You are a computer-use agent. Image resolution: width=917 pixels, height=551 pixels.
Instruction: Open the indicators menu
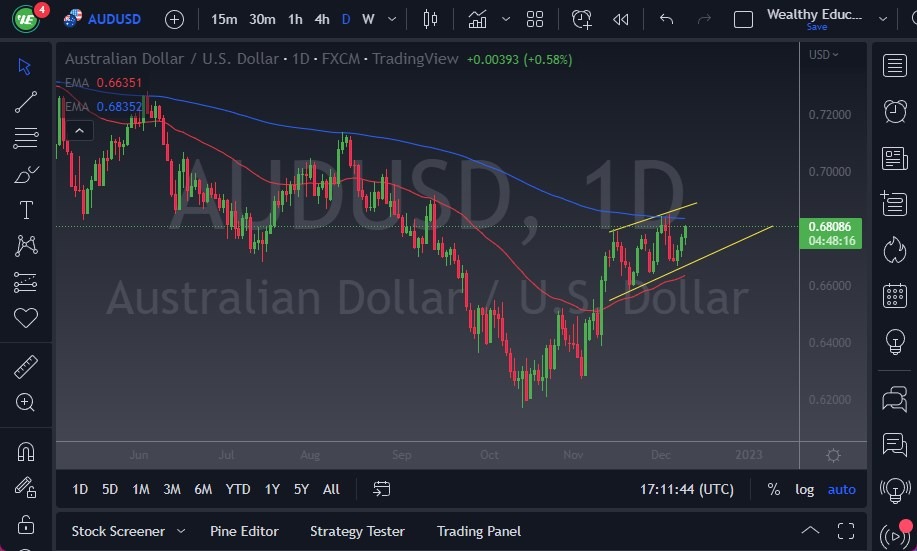tap(477, 19)
